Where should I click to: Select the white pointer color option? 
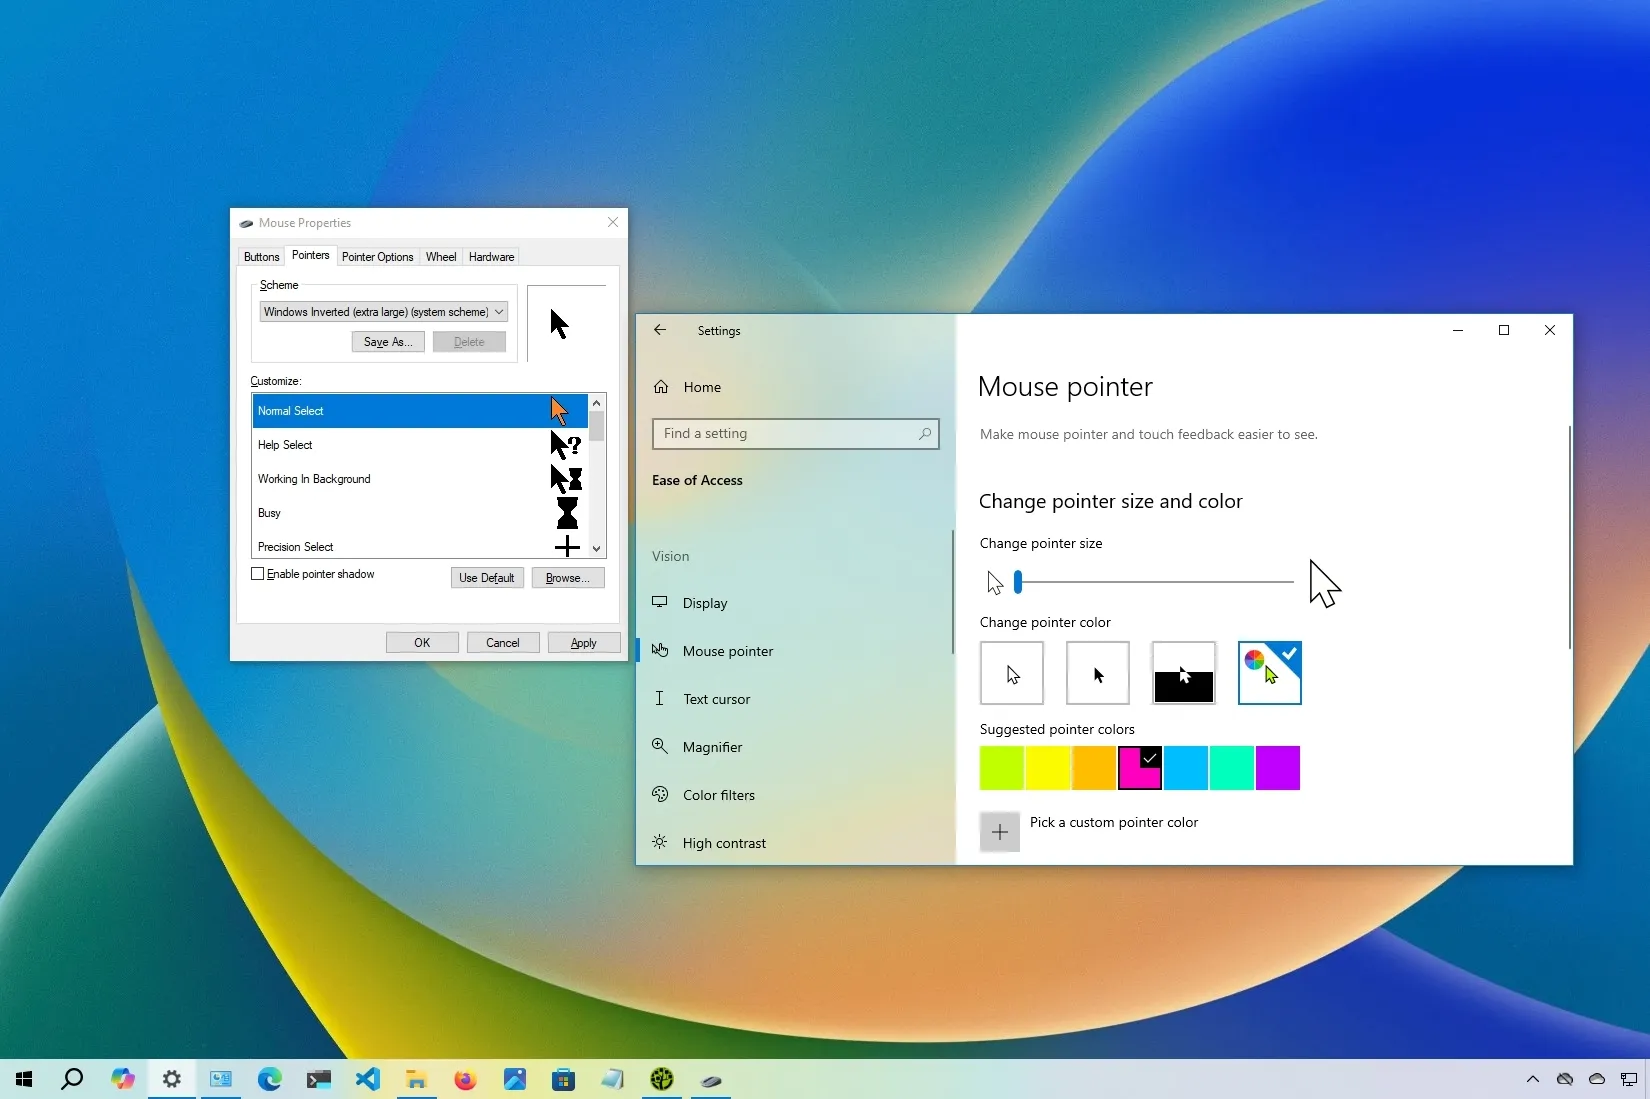point(1011,673)
